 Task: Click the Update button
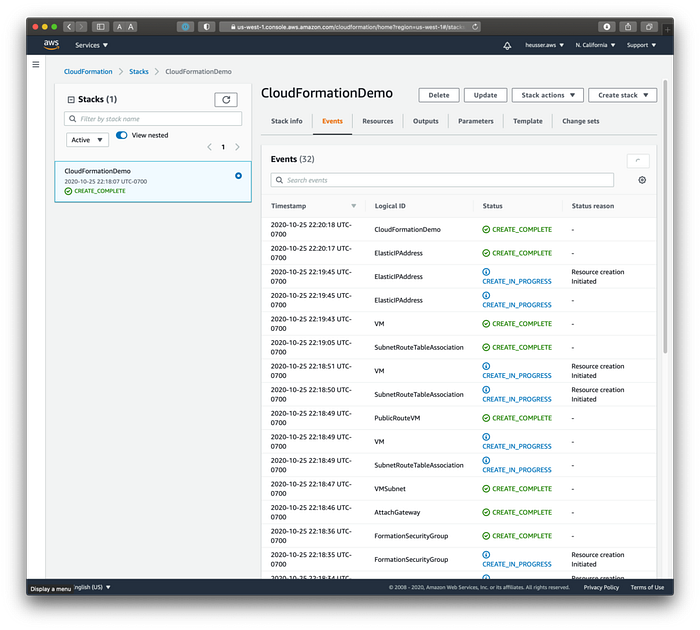pos(485,95)
